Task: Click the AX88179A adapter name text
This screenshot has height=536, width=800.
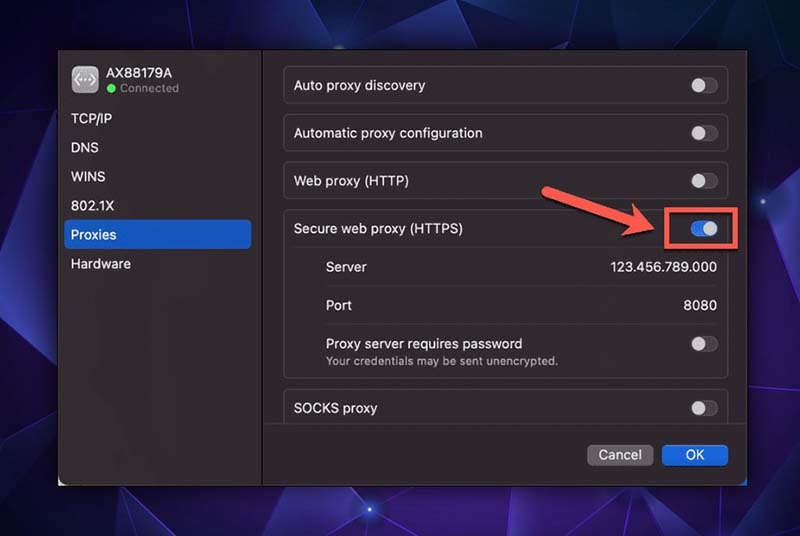Action: pos(139,73)
